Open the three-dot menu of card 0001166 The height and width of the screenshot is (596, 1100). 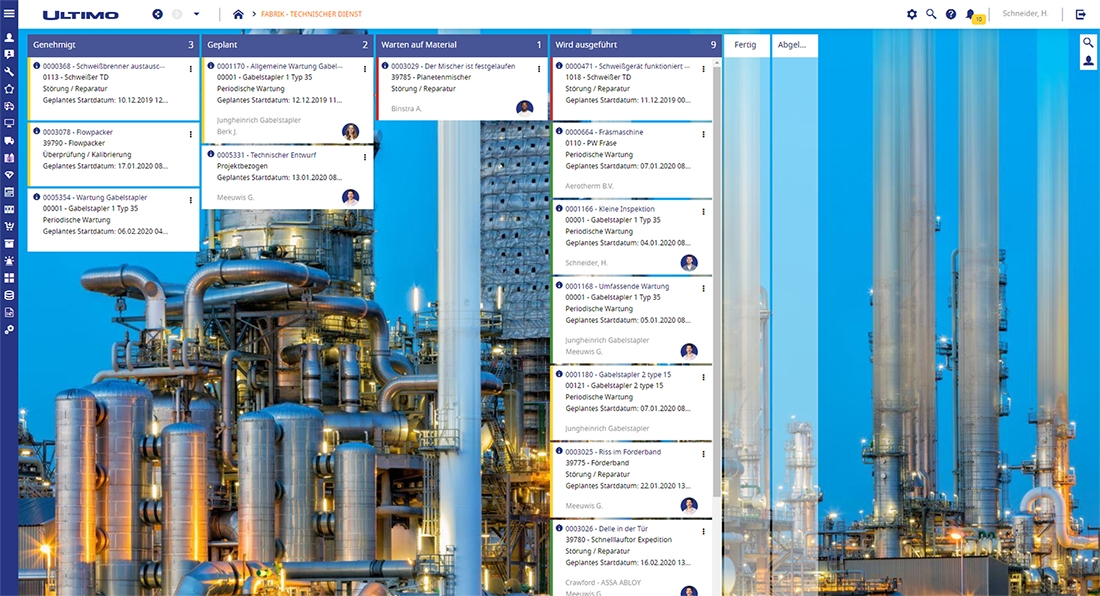tap(704, 211)
